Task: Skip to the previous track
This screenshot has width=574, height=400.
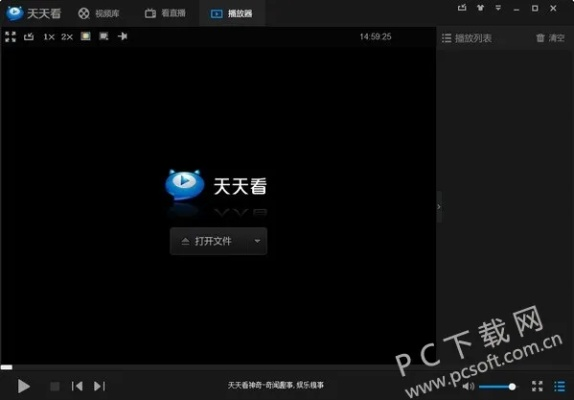Action: click(77, 386)
